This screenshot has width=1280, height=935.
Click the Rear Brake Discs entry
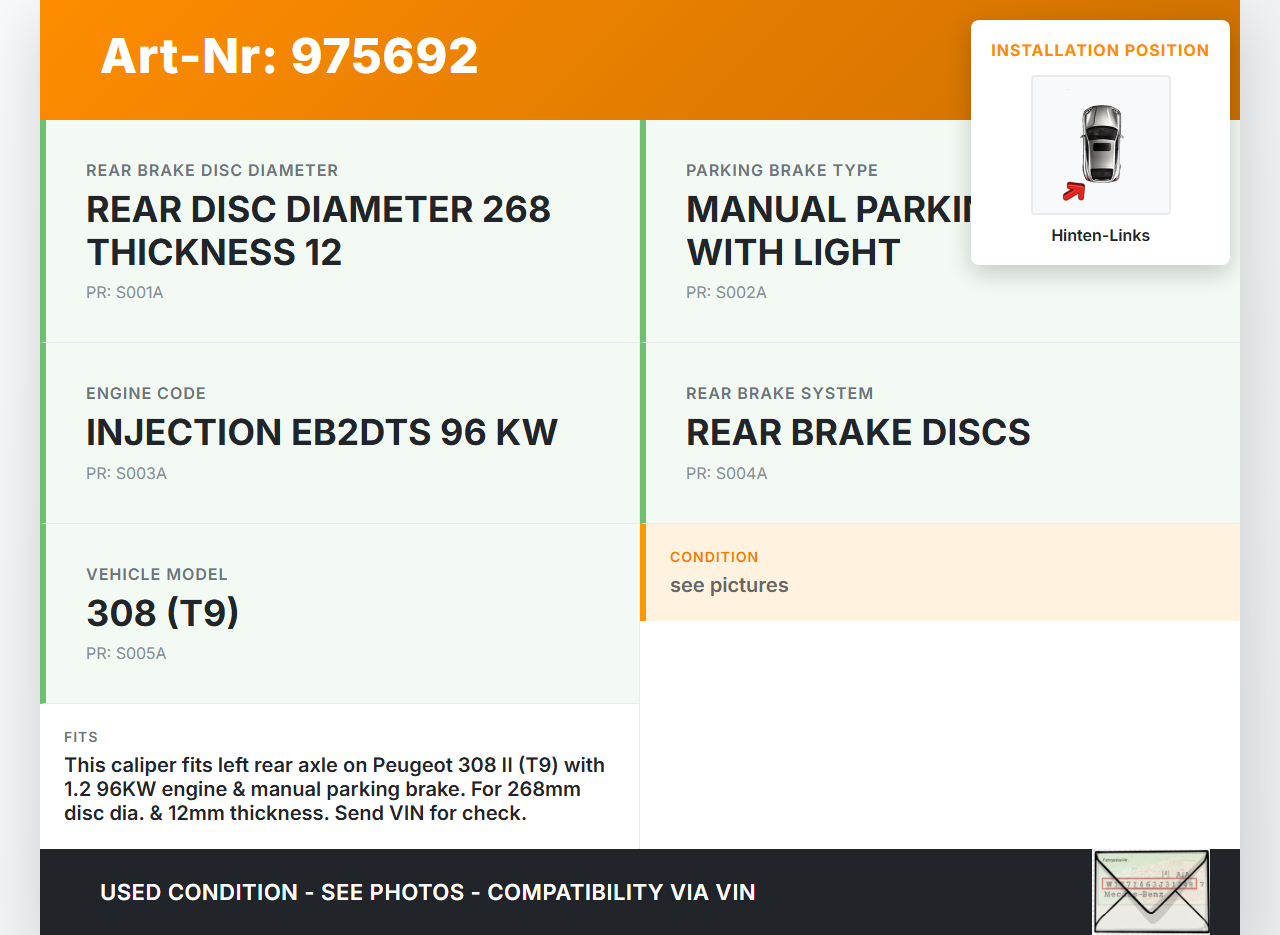pos(858,432)
